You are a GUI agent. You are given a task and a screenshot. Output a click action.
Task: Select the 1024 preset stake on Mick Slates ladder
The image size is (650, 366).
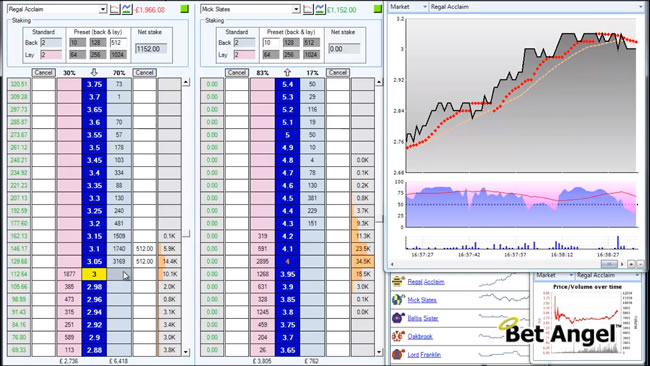click(x=311, y=55)
